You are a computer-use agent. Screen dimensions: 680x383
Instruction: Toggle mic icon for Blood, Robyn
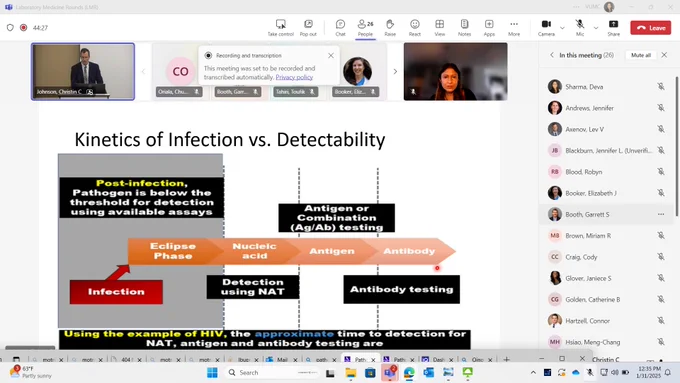click(660, 172)
